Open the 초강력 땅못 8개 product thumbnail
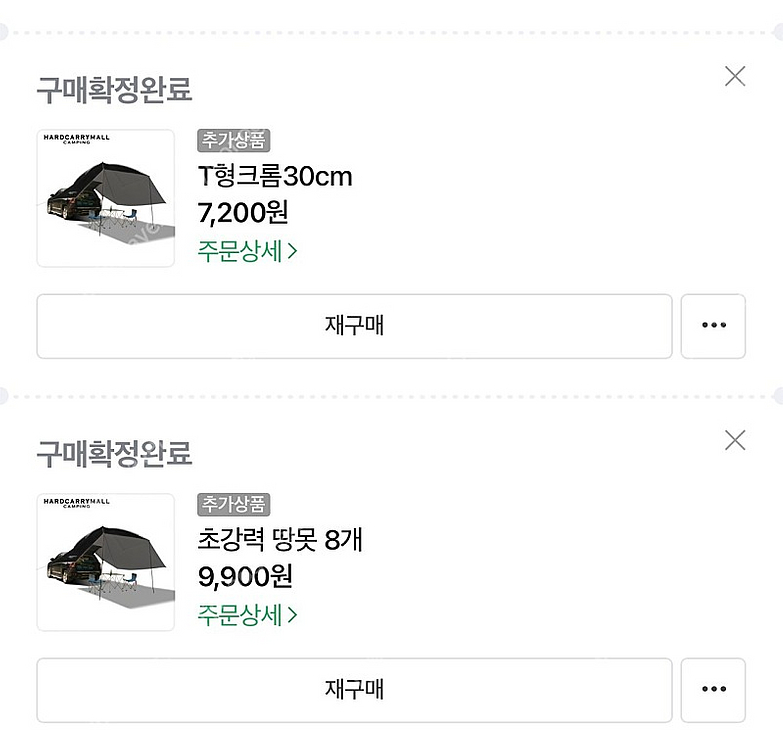The image size is (783, 750). click(x=106, y=562)
